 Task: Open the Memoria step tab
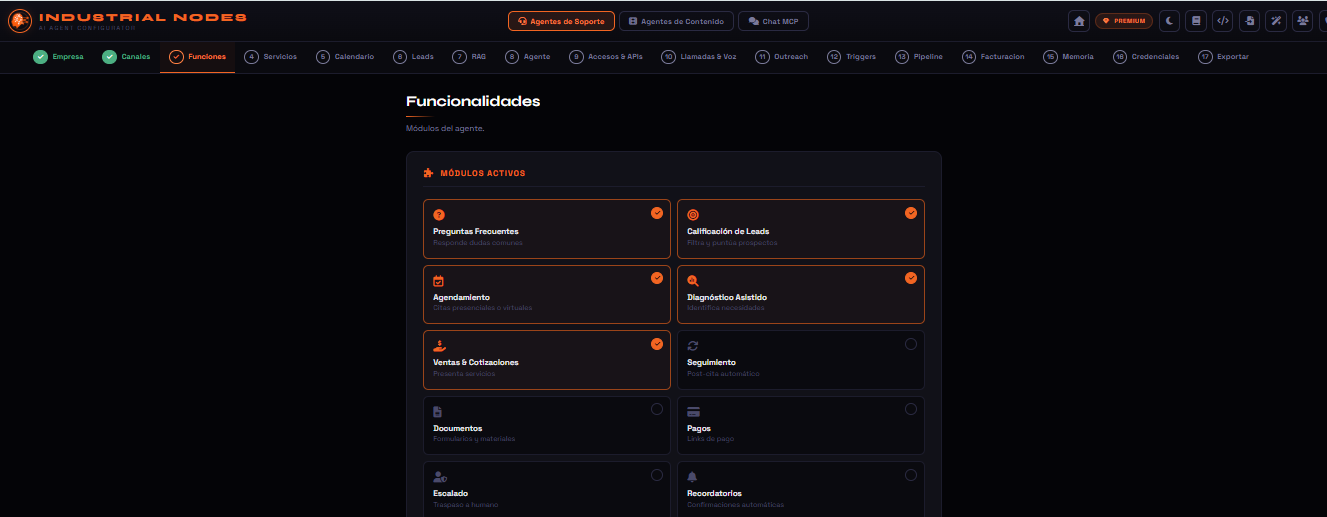(1068, 57)
